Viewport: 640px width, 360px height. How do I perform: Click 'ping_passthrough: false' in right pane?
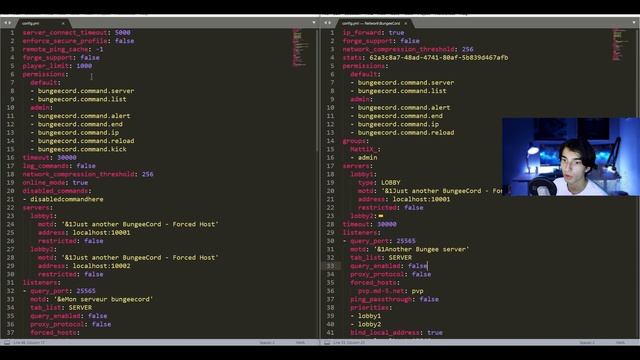click(x=394, y=299)
